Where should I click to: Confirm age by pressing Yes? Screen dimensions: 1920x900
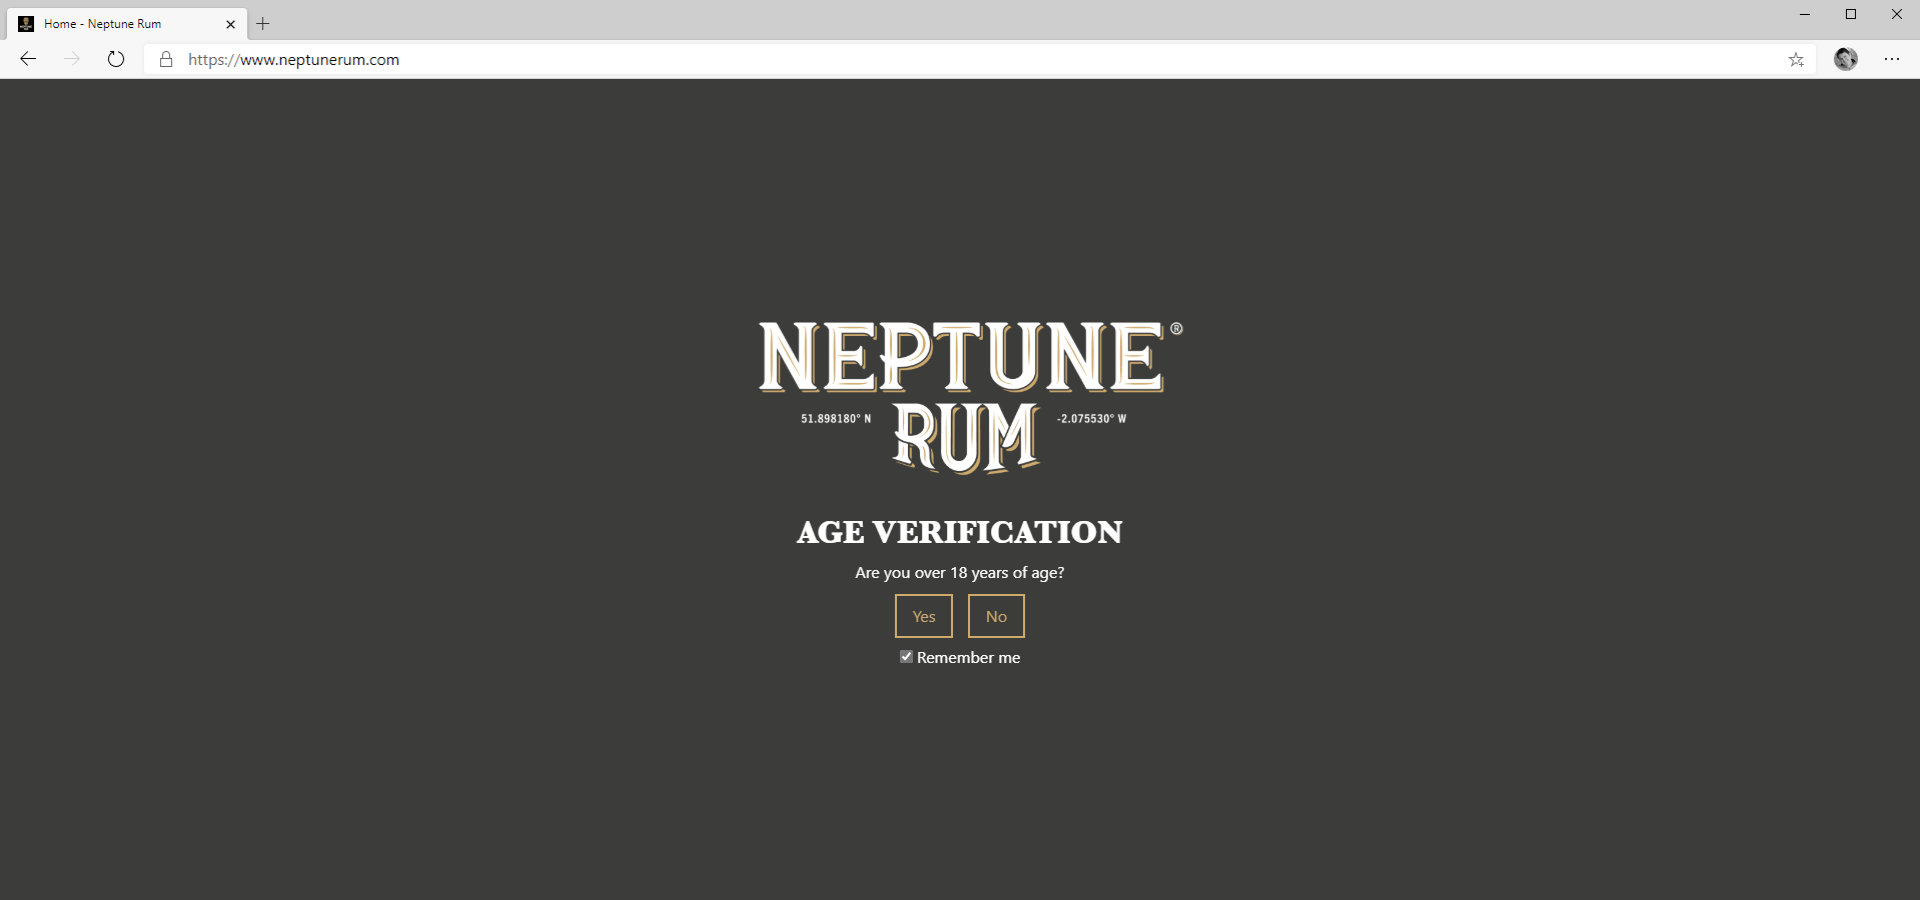[x=923, y=616]
